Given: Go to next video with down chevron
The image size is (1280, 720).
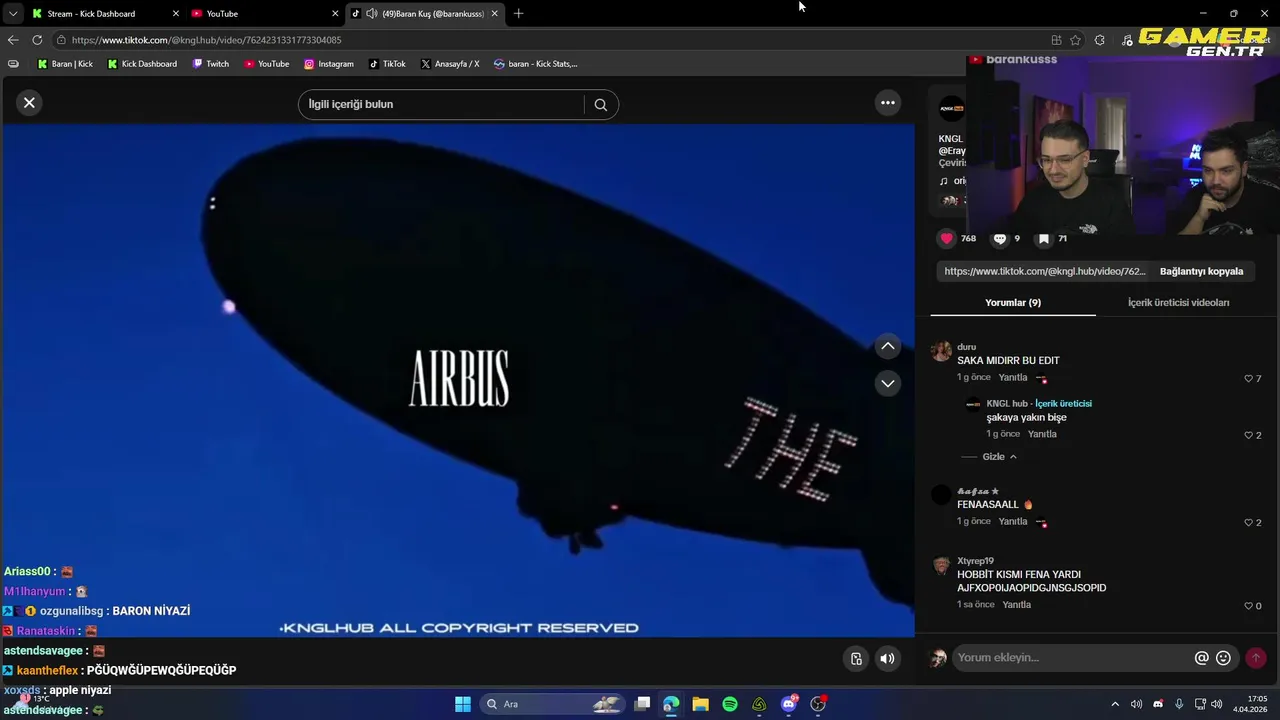Looking at the screenshot, I should pyautogui.click(x=887, y=383).
